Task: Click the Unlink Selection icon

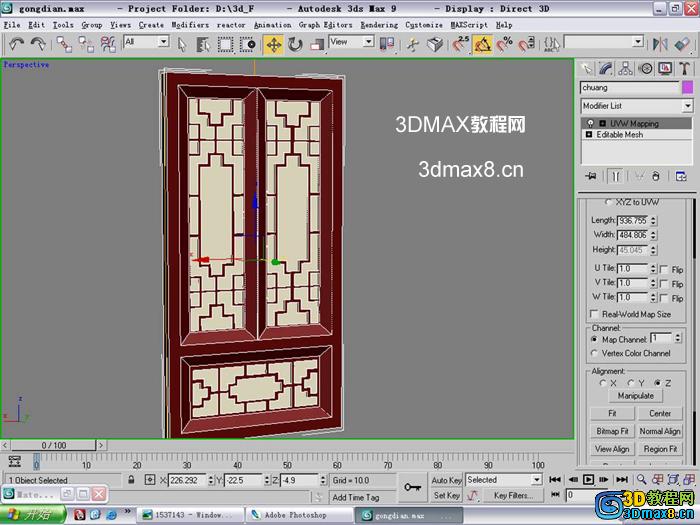Action: pyautogui.click(x=86, y=44)
